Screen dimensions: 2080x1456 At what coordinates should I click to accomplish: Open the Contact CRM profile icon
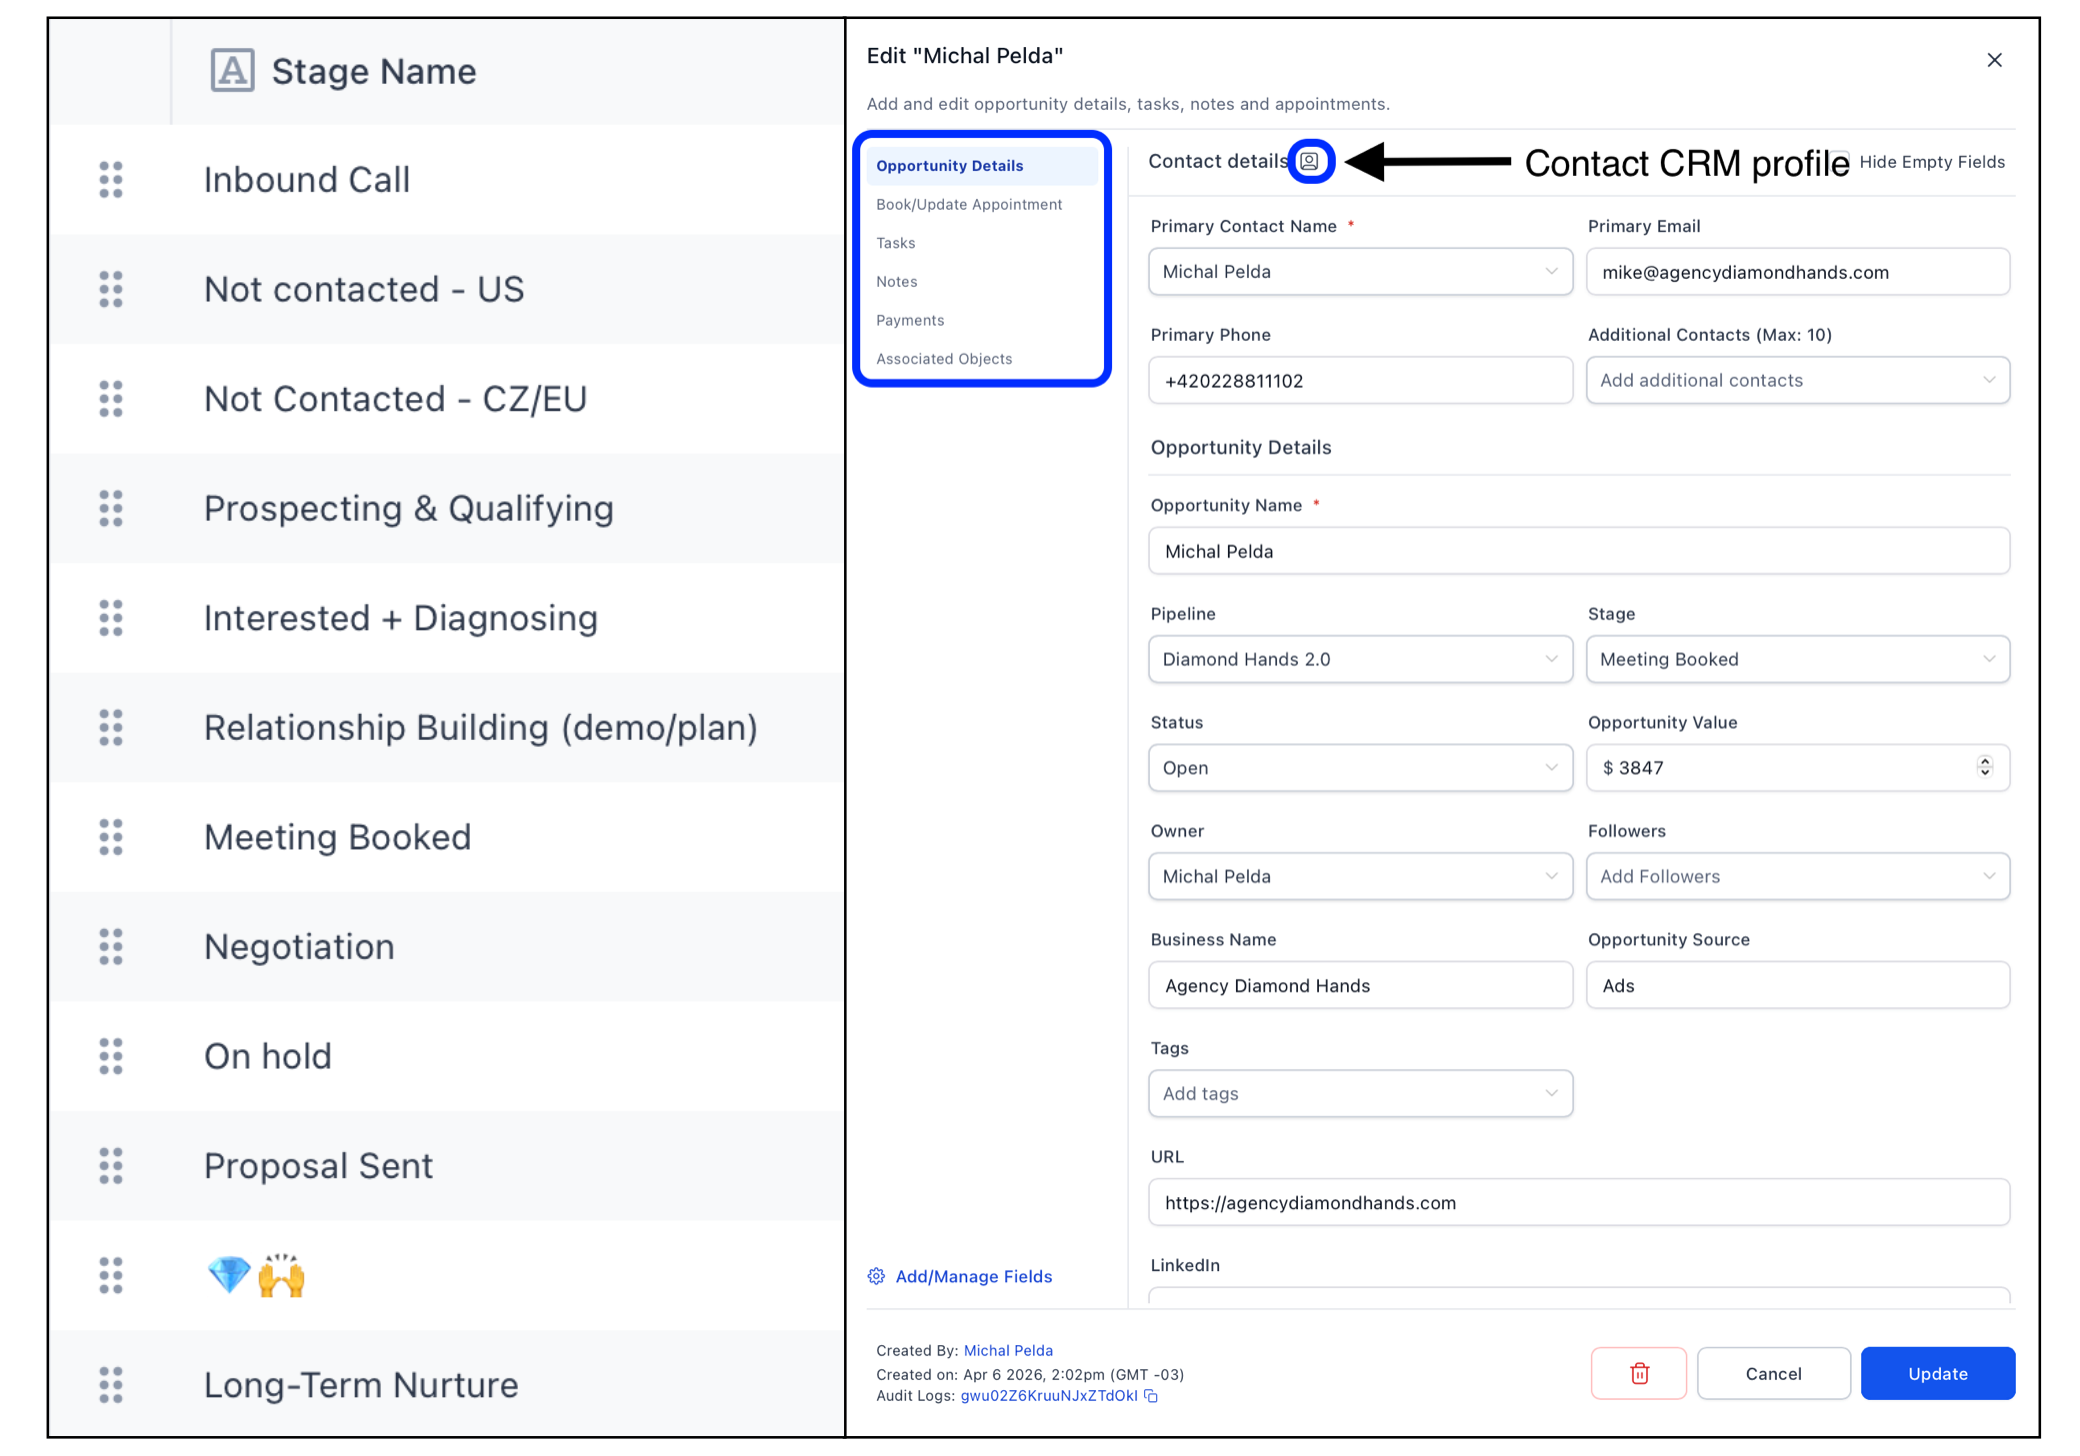click(x=1311, y=161)
